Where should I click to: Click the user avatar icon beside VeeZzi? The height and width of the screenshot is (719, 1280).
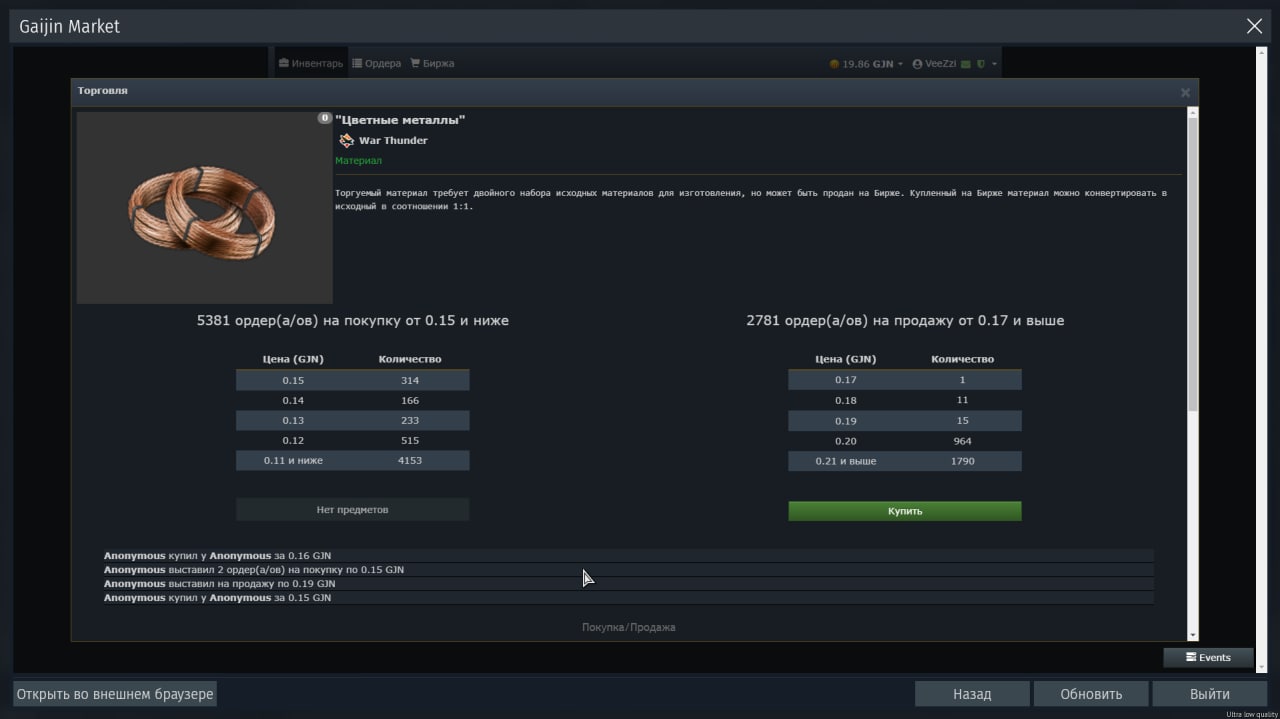coord(917,64)
